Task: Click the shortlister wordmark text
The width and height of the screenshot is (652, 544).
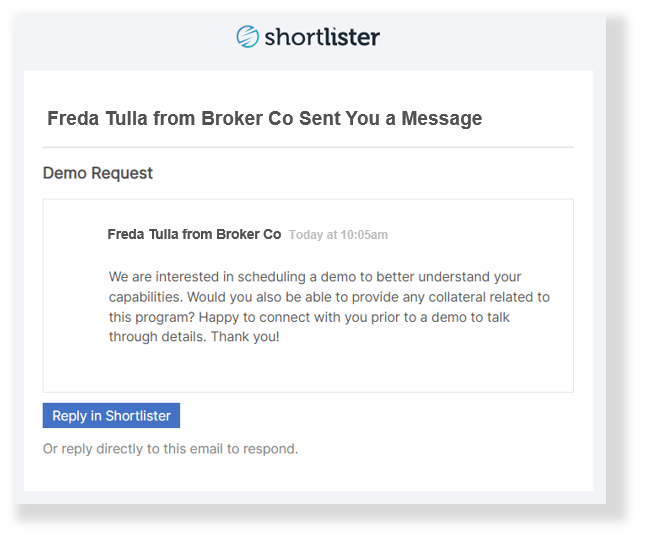Action: tap(322, 37)
